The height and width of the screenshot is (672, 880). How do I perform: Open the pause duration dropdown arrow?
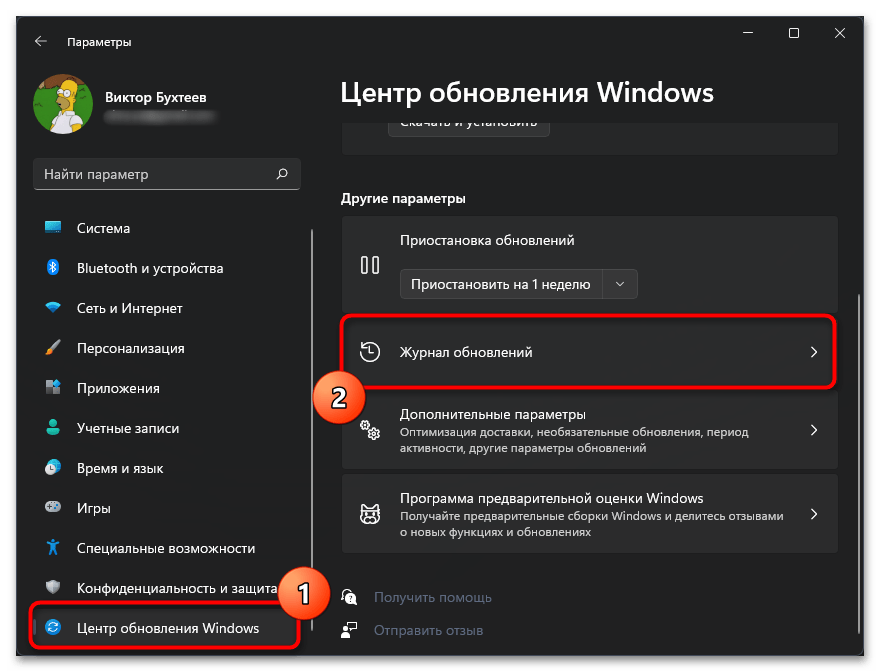[620, 284]
